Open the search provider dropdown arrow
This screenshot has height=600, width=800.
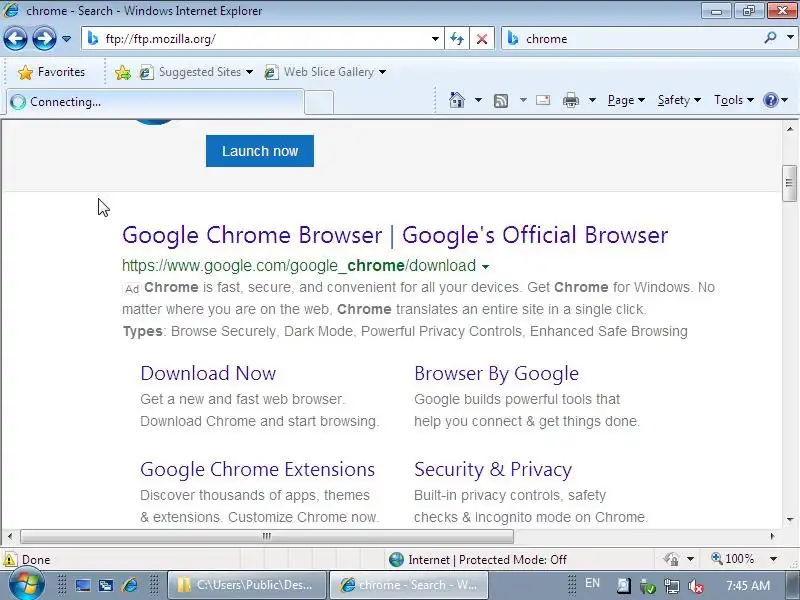pyautogui.click(x=790, y=37)
